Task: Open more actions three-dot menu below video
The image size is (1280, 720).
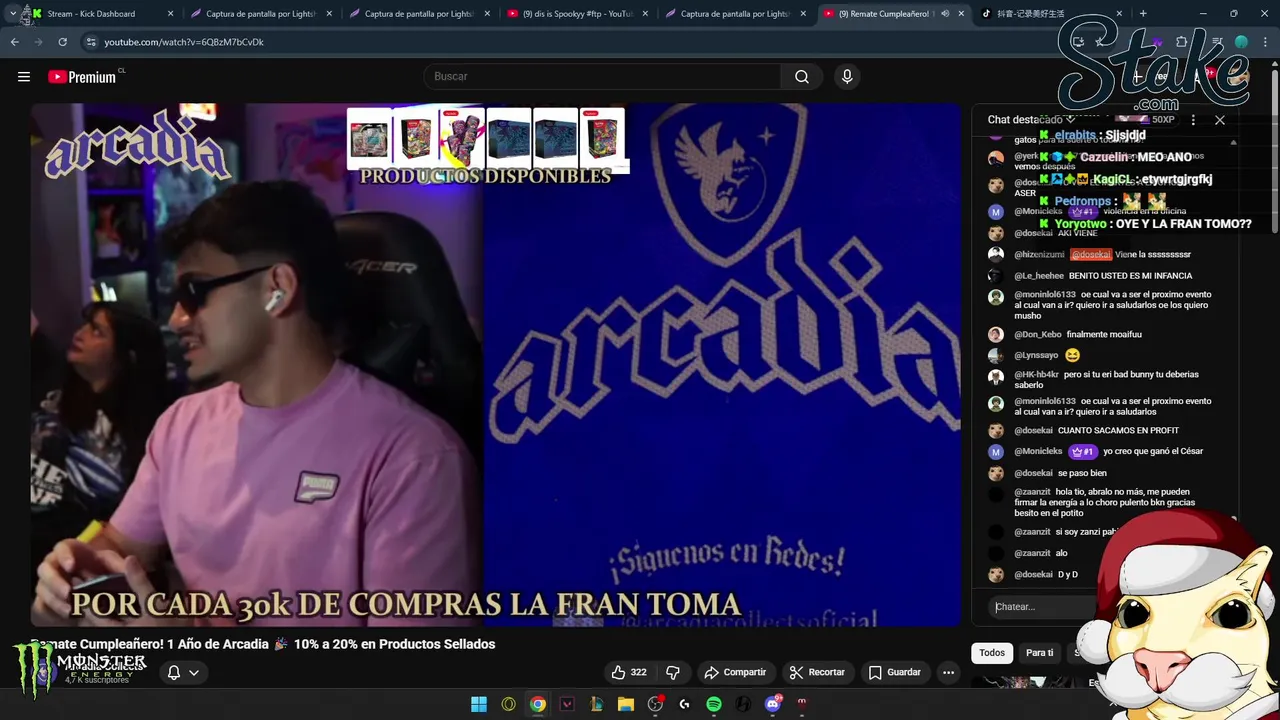Action: 948,672
